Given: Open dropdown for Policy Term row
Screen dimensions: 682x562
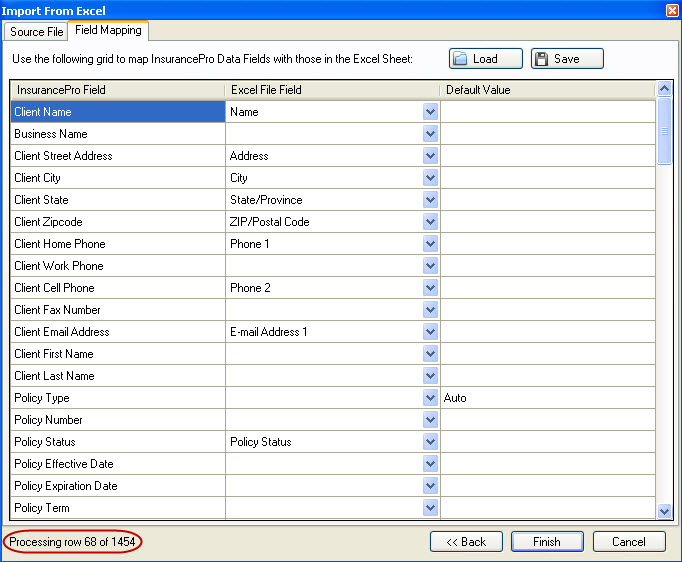Looking at the screenshot, I should pyautogui.click(x=430, y=508).
